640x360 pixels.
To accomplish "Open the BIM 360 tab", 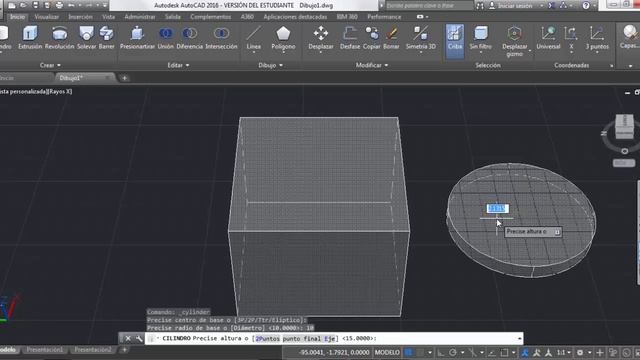I will click(x=347, y=17).
